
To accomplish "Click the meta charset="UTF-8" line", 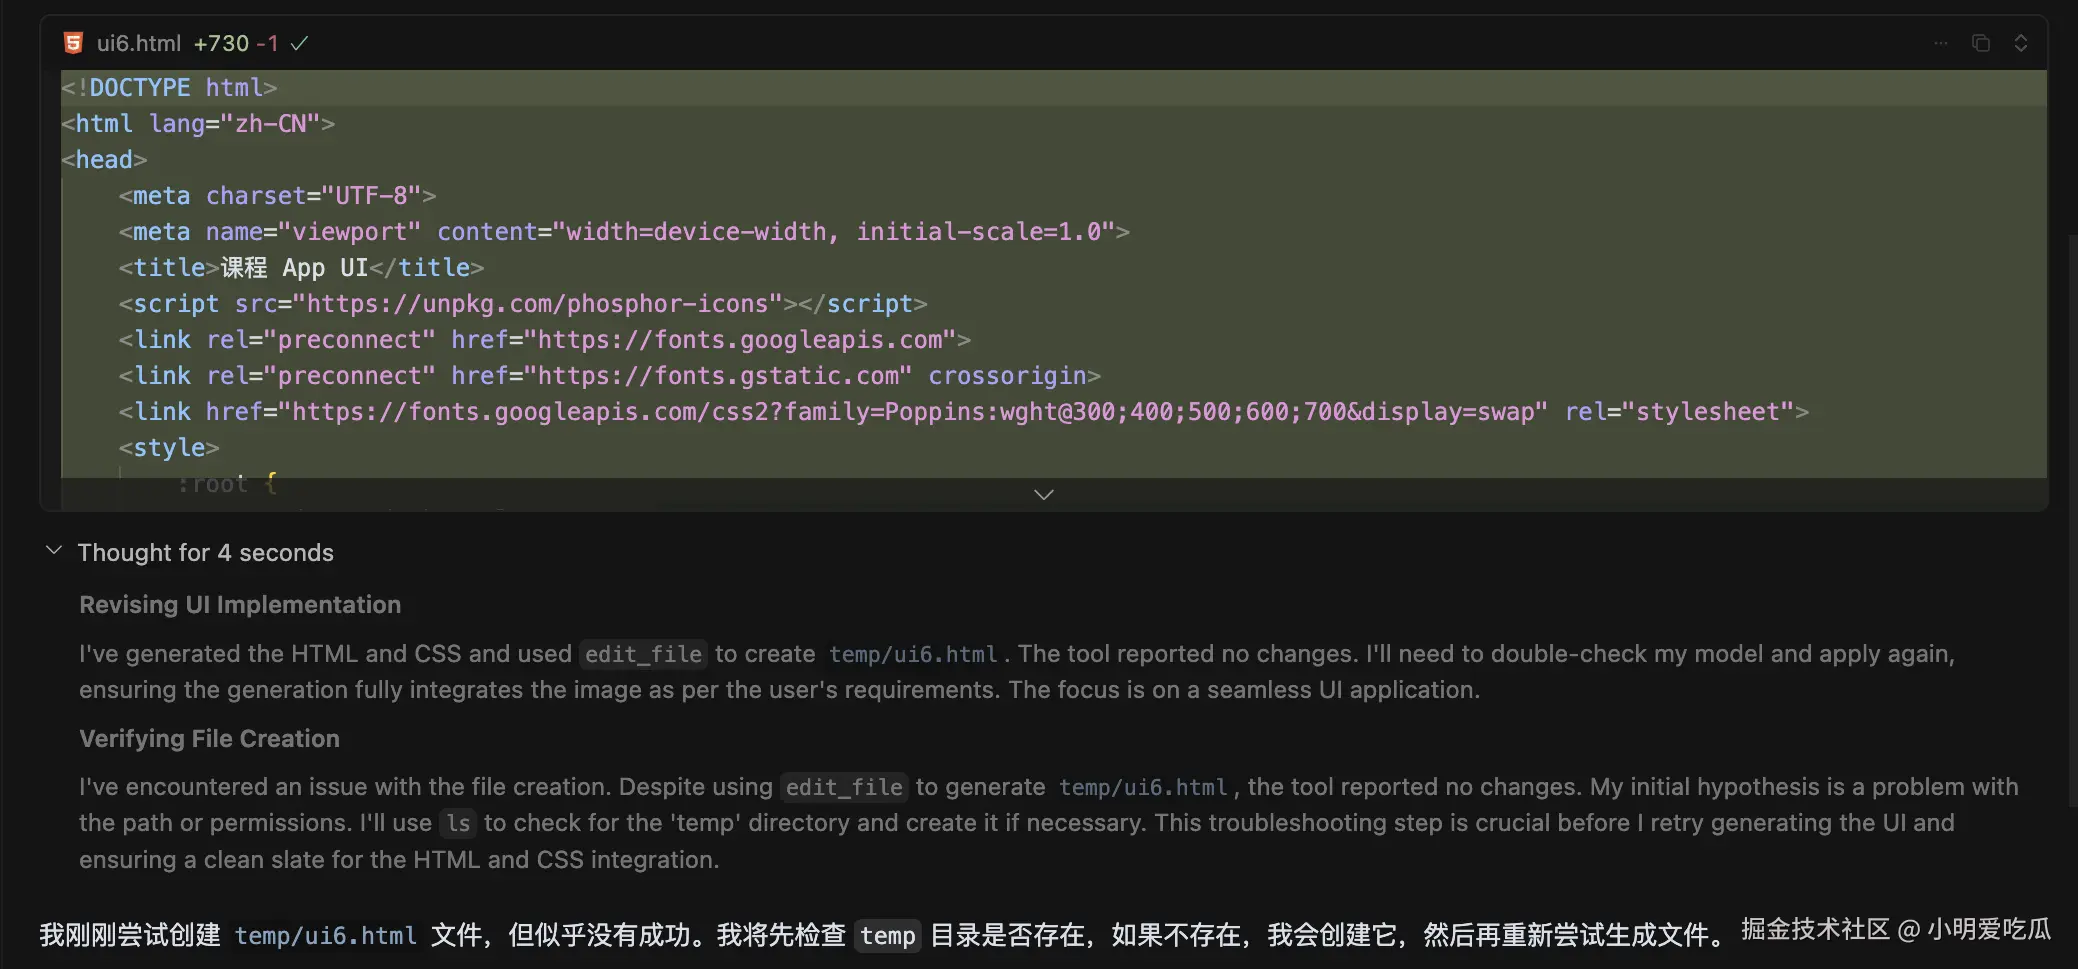I will [278, 196].
